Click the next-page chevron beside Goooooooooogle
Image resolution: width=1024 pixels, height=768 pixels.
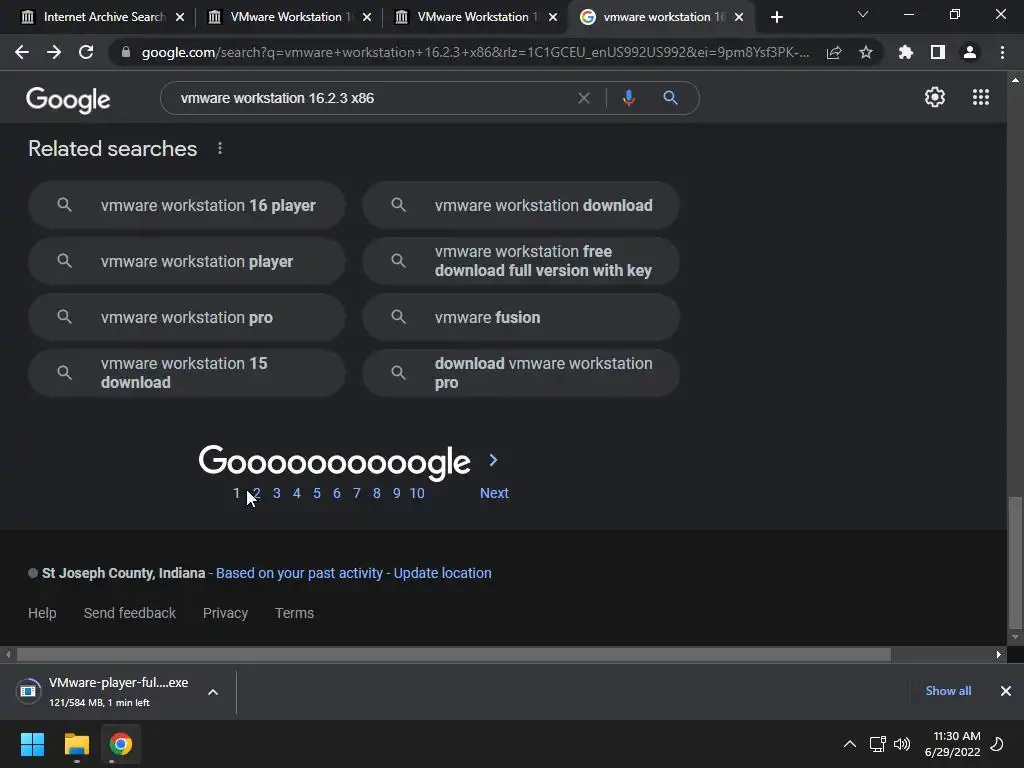[x=493, y=460]
